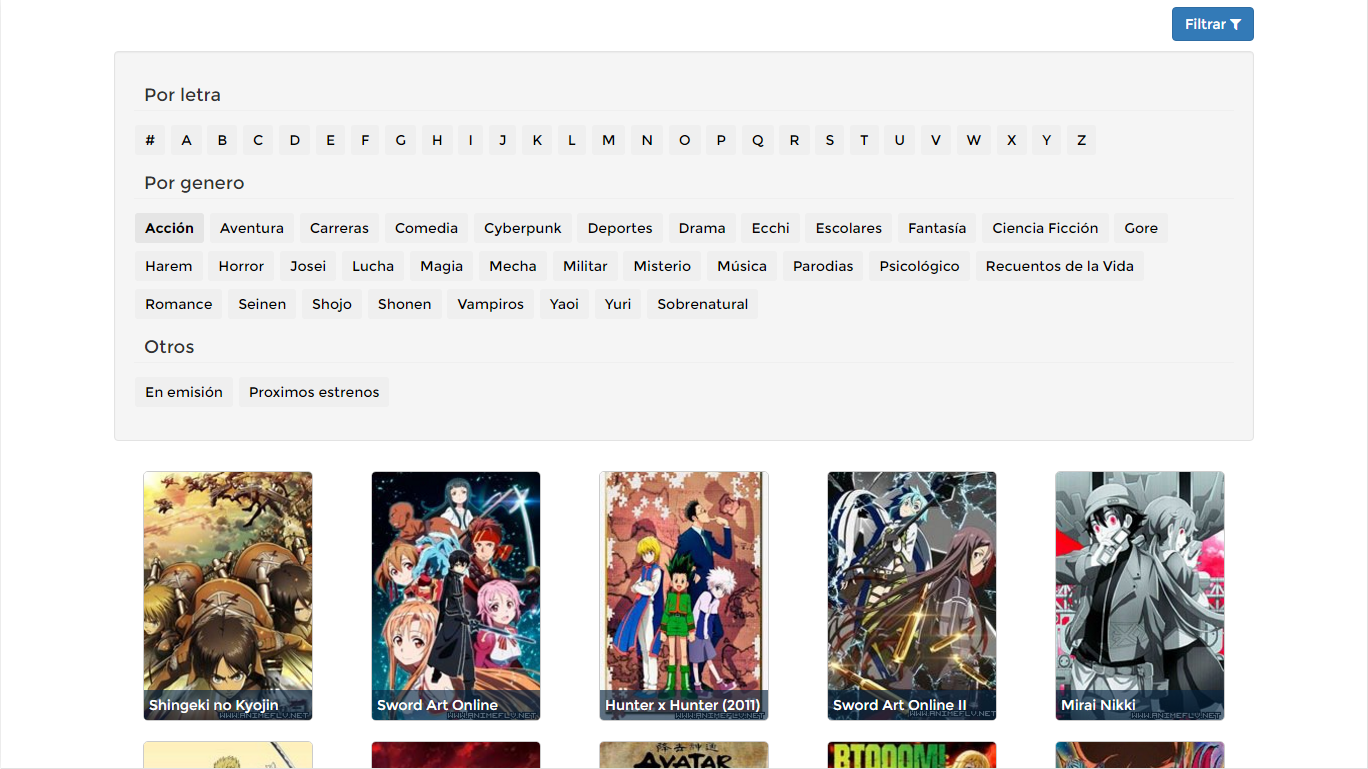The width and height of the screenshot is (1368, 769).
Task: Filter by Drama genre
Action: click(702, 228)
